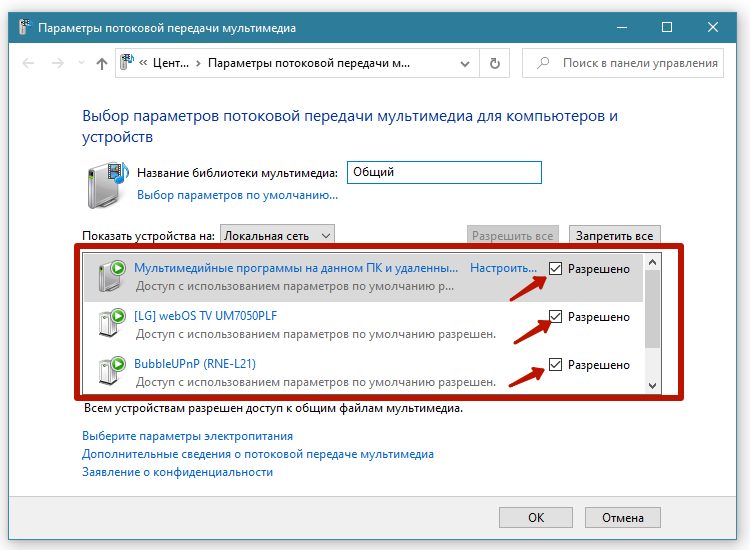This screenshot has width=750, height=550.
Task: Click 'Всем устройствам разрешен доступ' status text
Action: click(274, 408)
